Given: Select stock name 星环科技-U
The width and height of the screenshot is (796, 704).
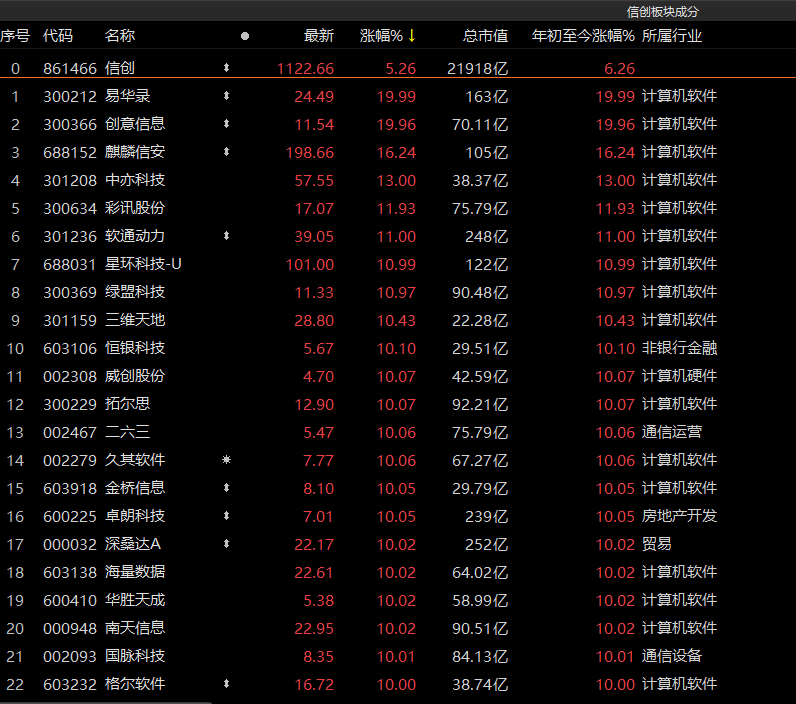Looking at the screenshot, I should (x=143, y=264).
